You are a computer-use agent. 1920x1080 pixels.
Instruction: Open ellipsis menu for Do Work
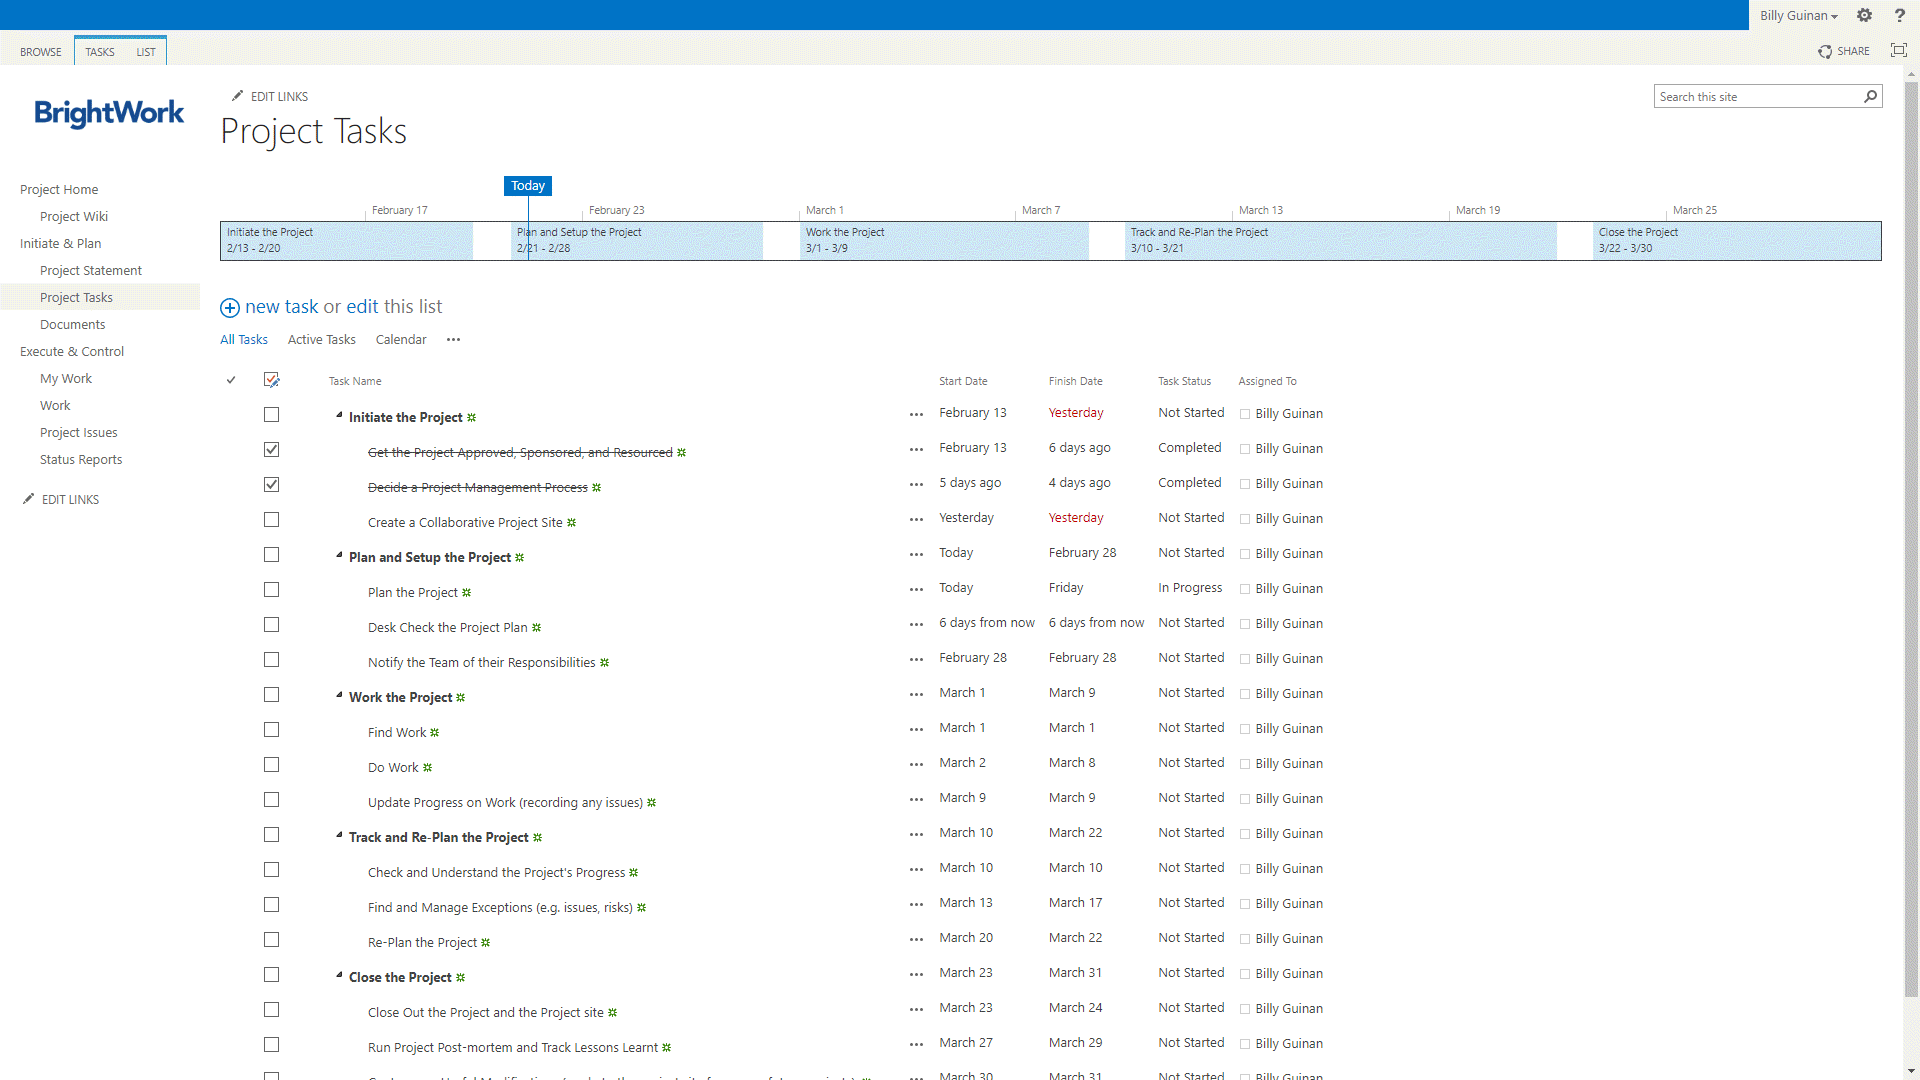(x=916, y=764)
